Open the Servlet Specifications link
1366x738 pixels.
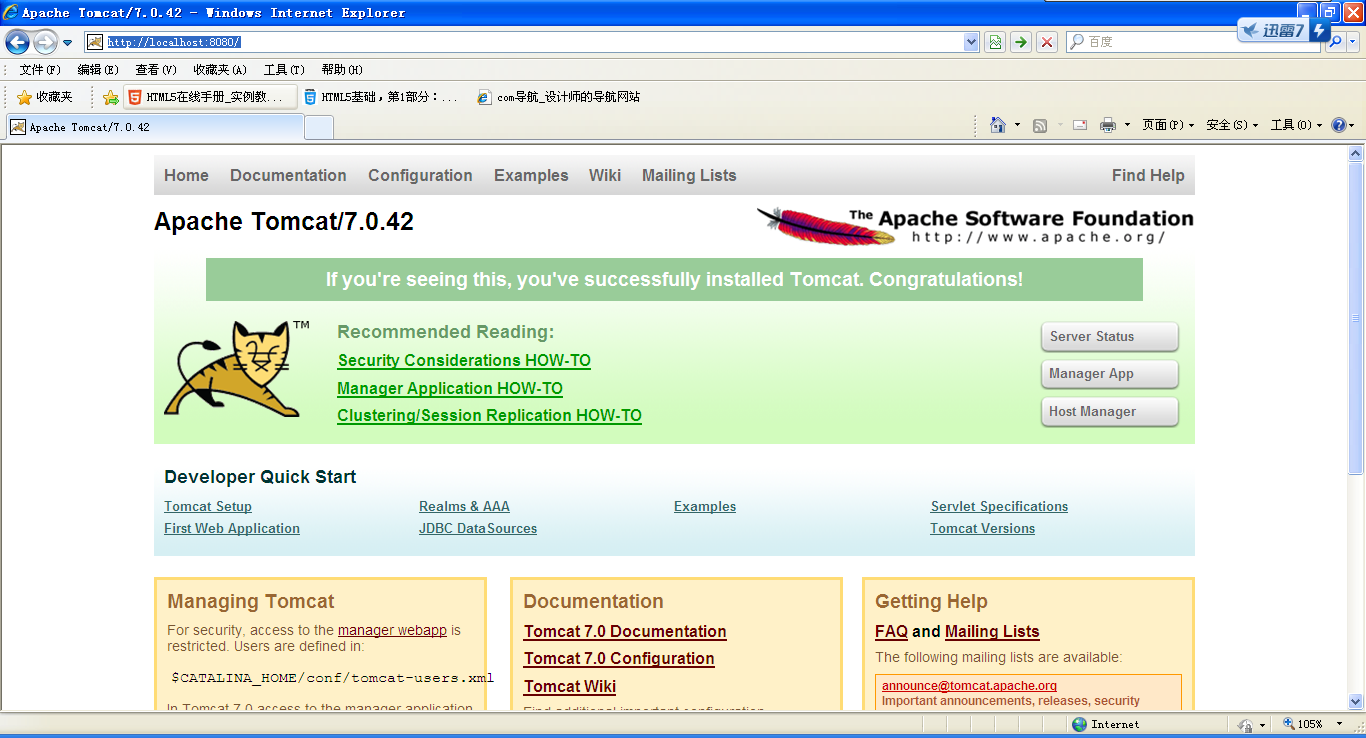(x=999, y=507)
